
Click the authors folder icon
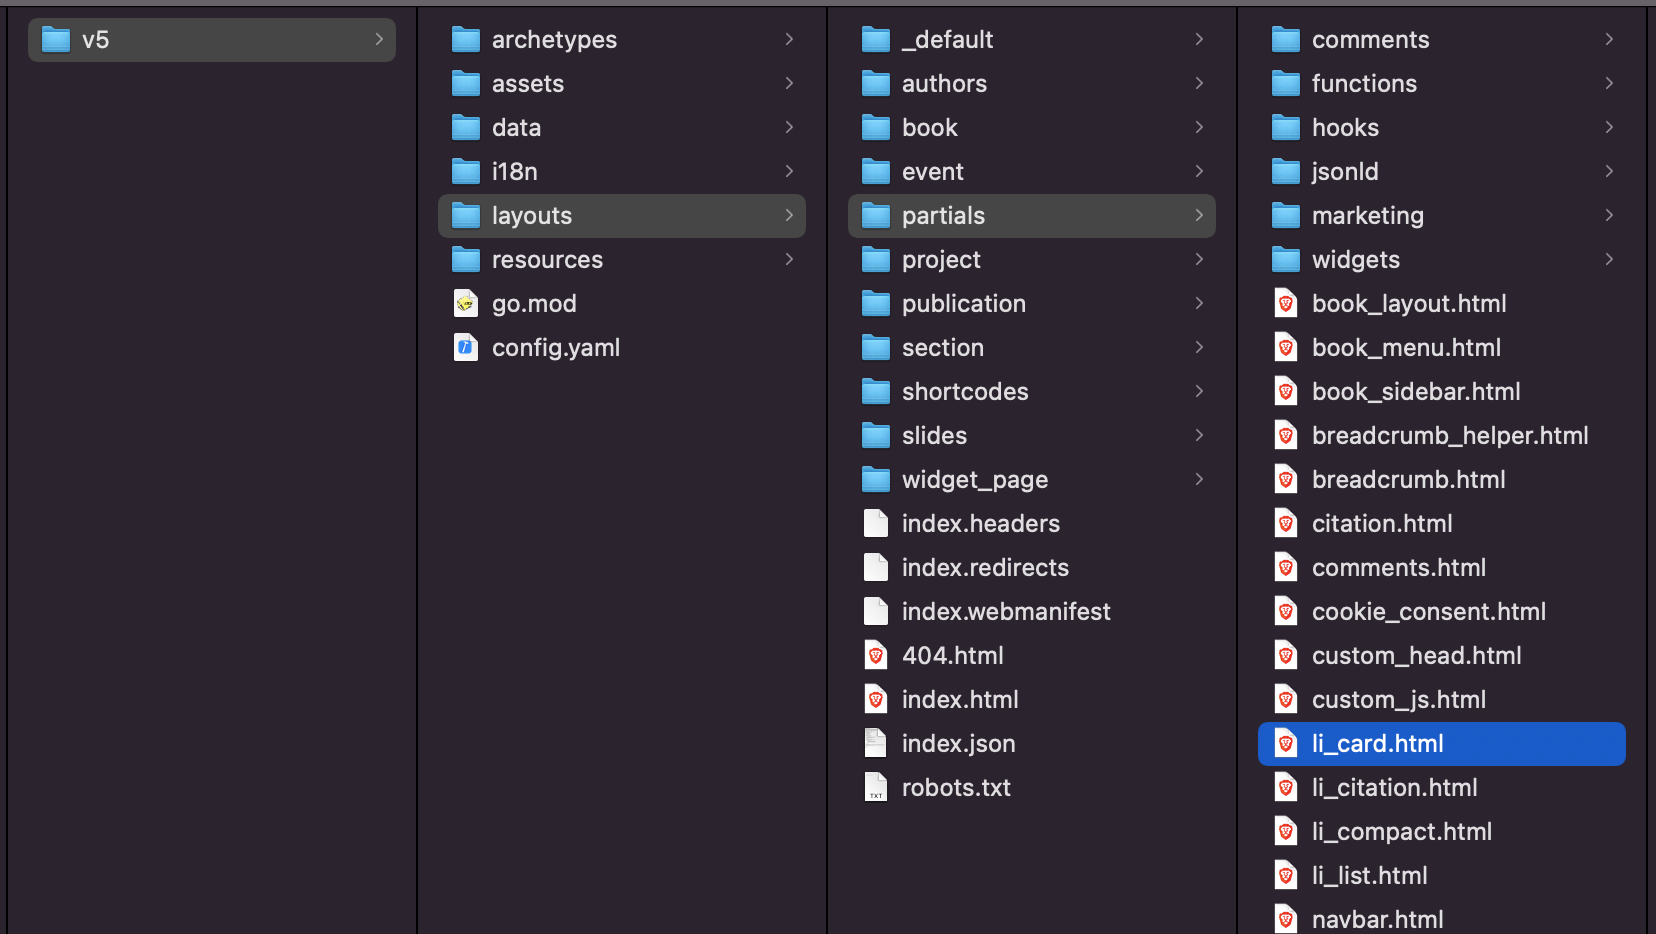[x=876, y=84]
